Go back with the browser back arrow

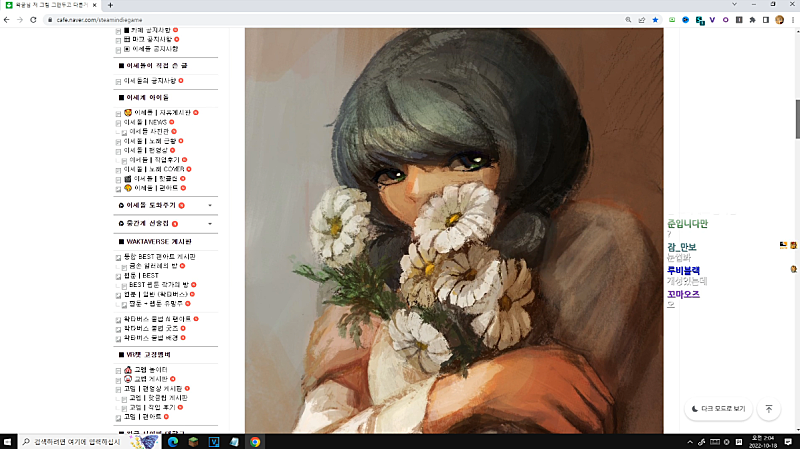click(x=7, y=20)
